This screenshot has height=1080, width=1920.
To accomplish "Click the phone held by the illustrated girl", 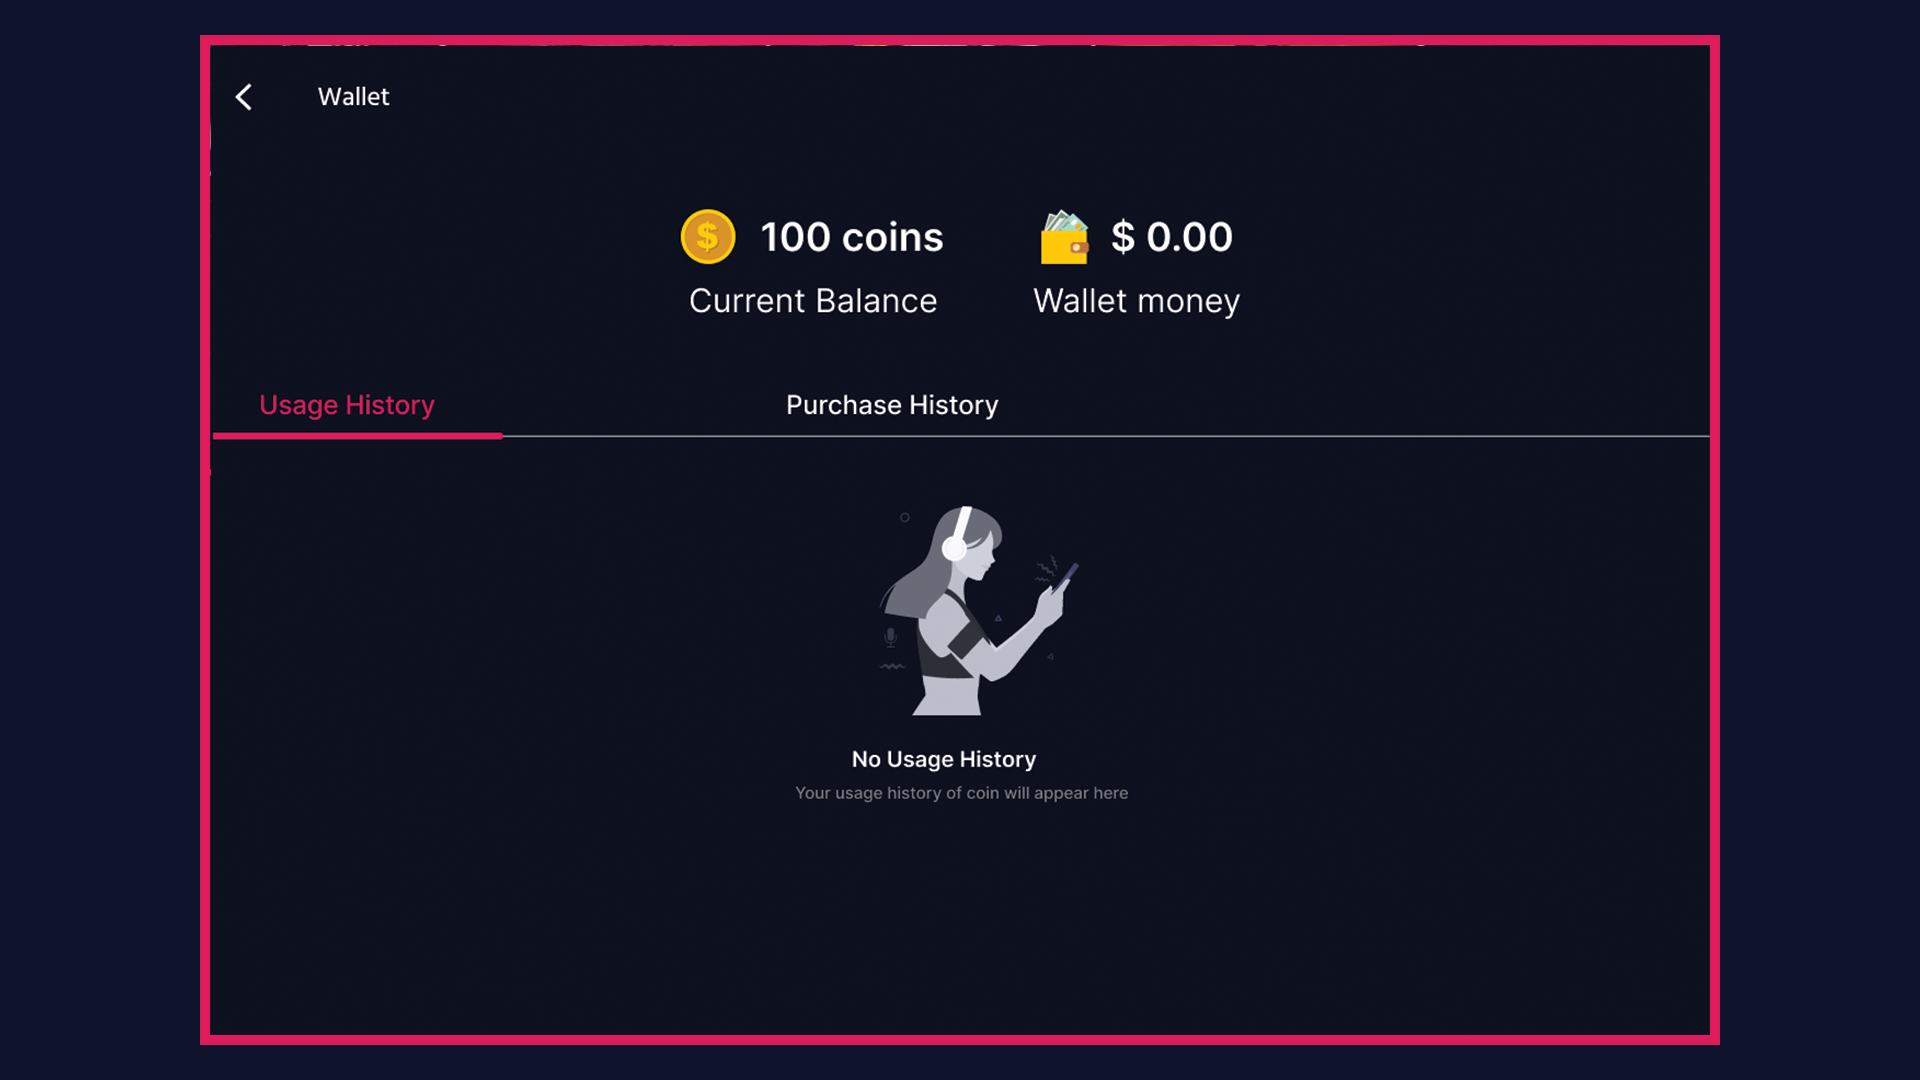I will pyautogui.click(x=1066, y=577).
